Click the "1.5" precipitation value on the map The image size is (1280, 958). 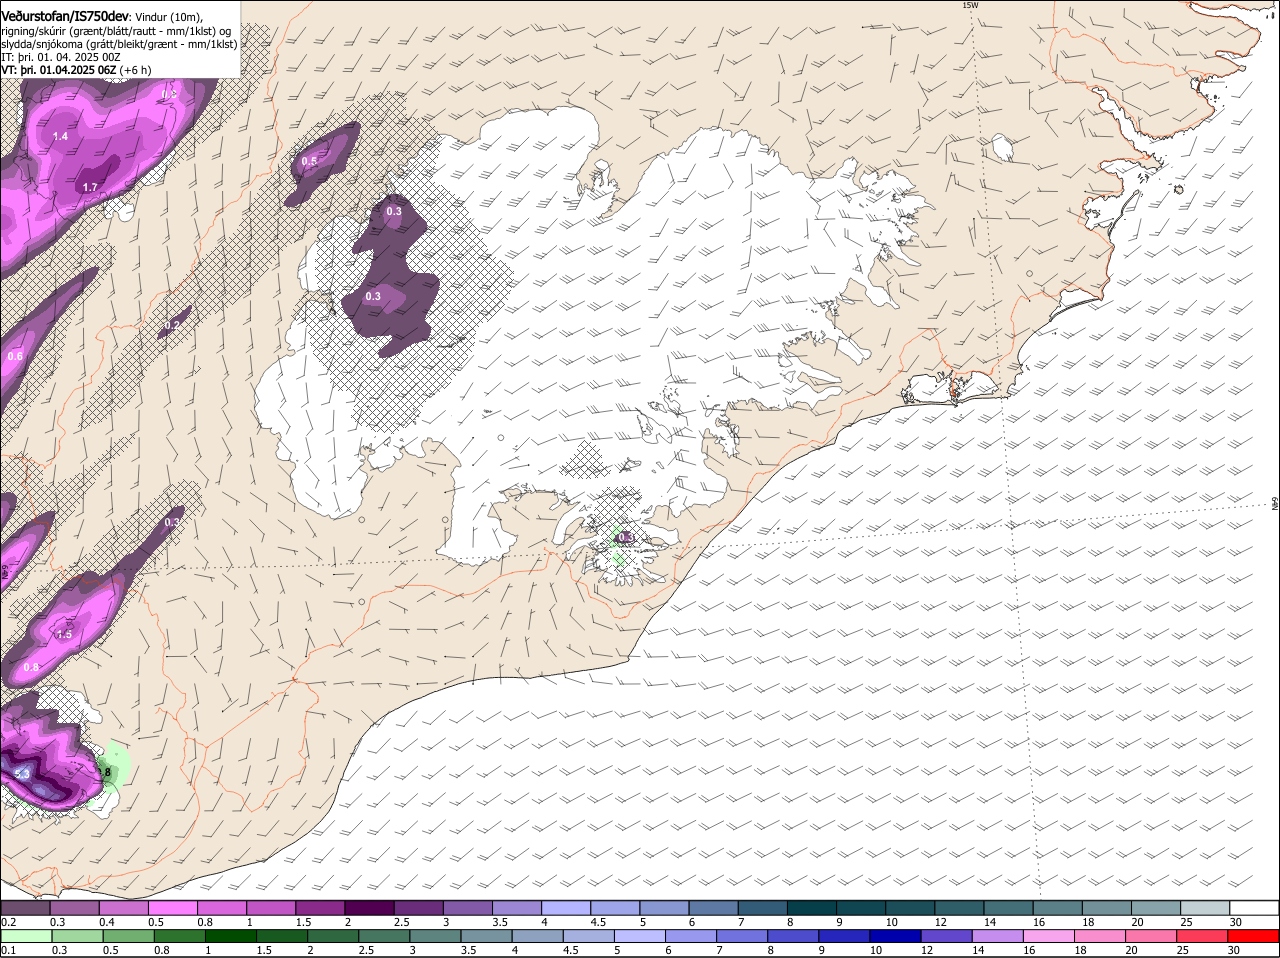(65, 635)
